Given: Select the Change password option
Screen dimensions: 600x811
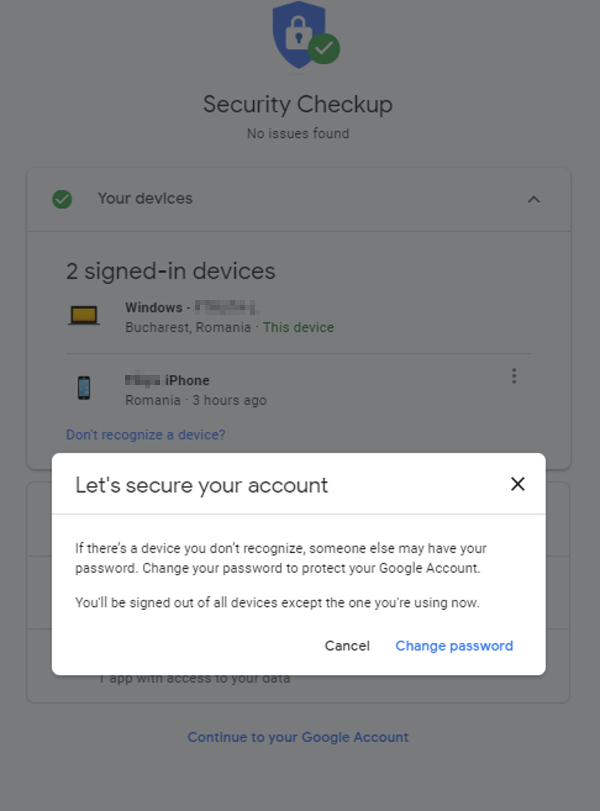Looking at the screenshot, I should pos(454,646).
